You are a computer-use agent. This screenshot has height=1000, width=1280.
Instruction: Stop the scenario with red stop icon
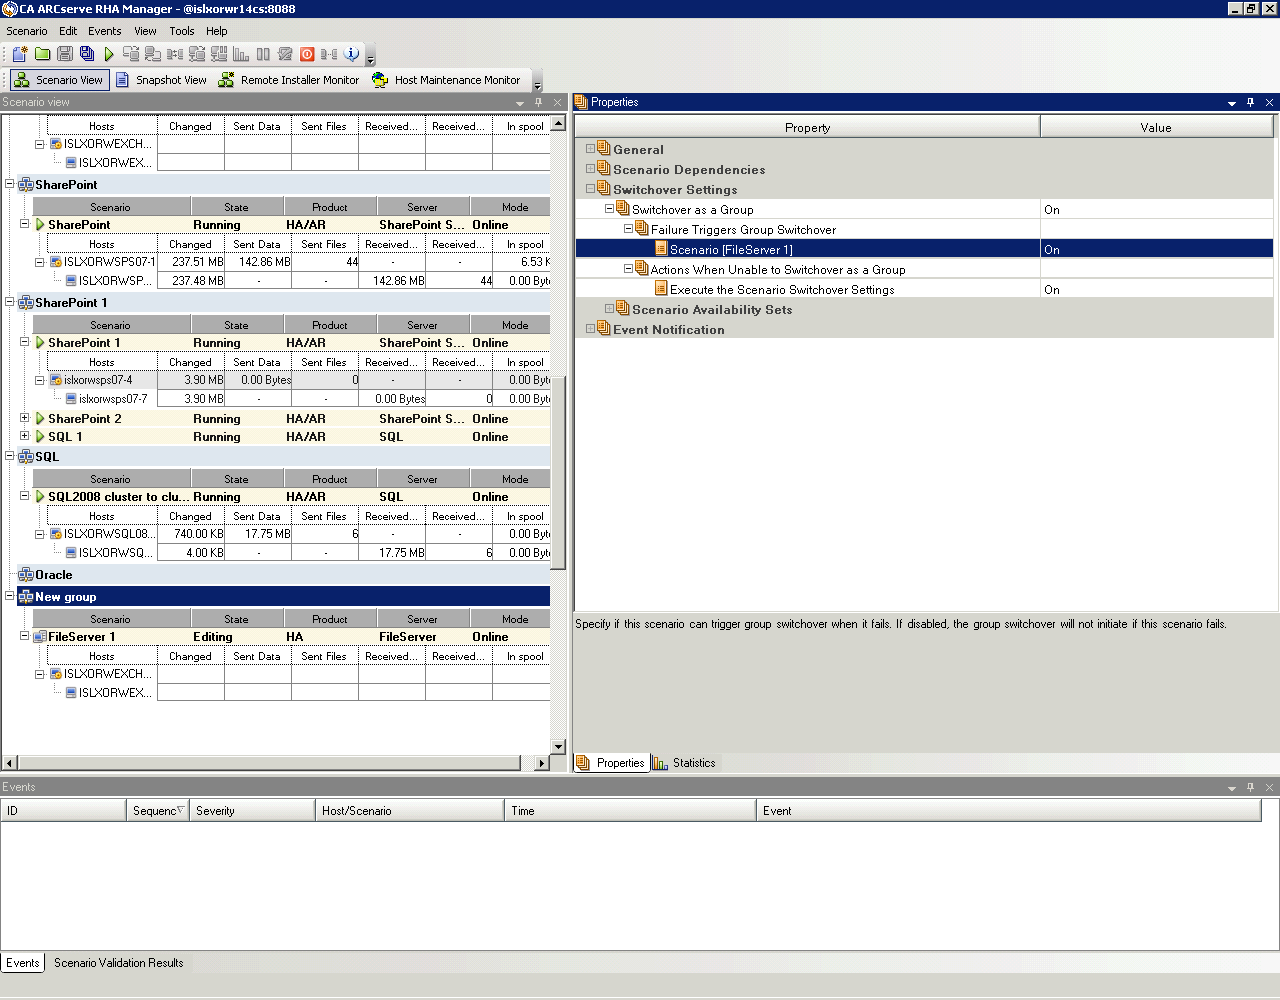(x=307, y=53)
